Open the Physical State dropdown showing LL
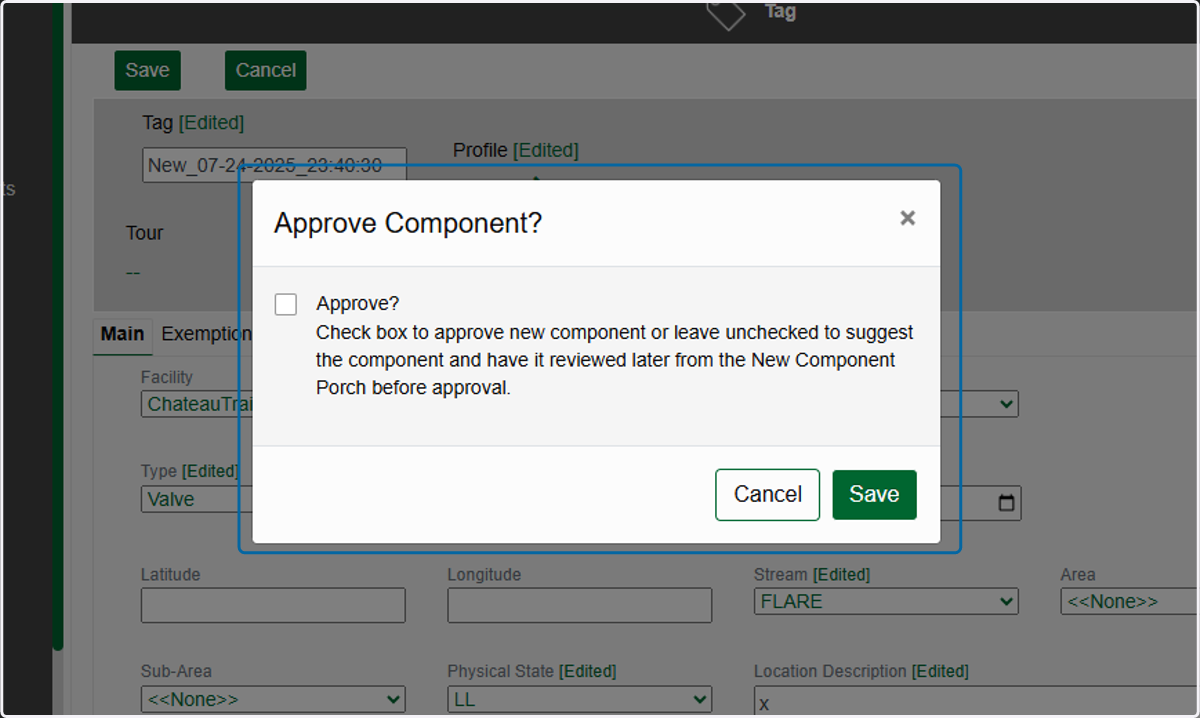The height and width of the screenshot is (718, 1200). 580,698
